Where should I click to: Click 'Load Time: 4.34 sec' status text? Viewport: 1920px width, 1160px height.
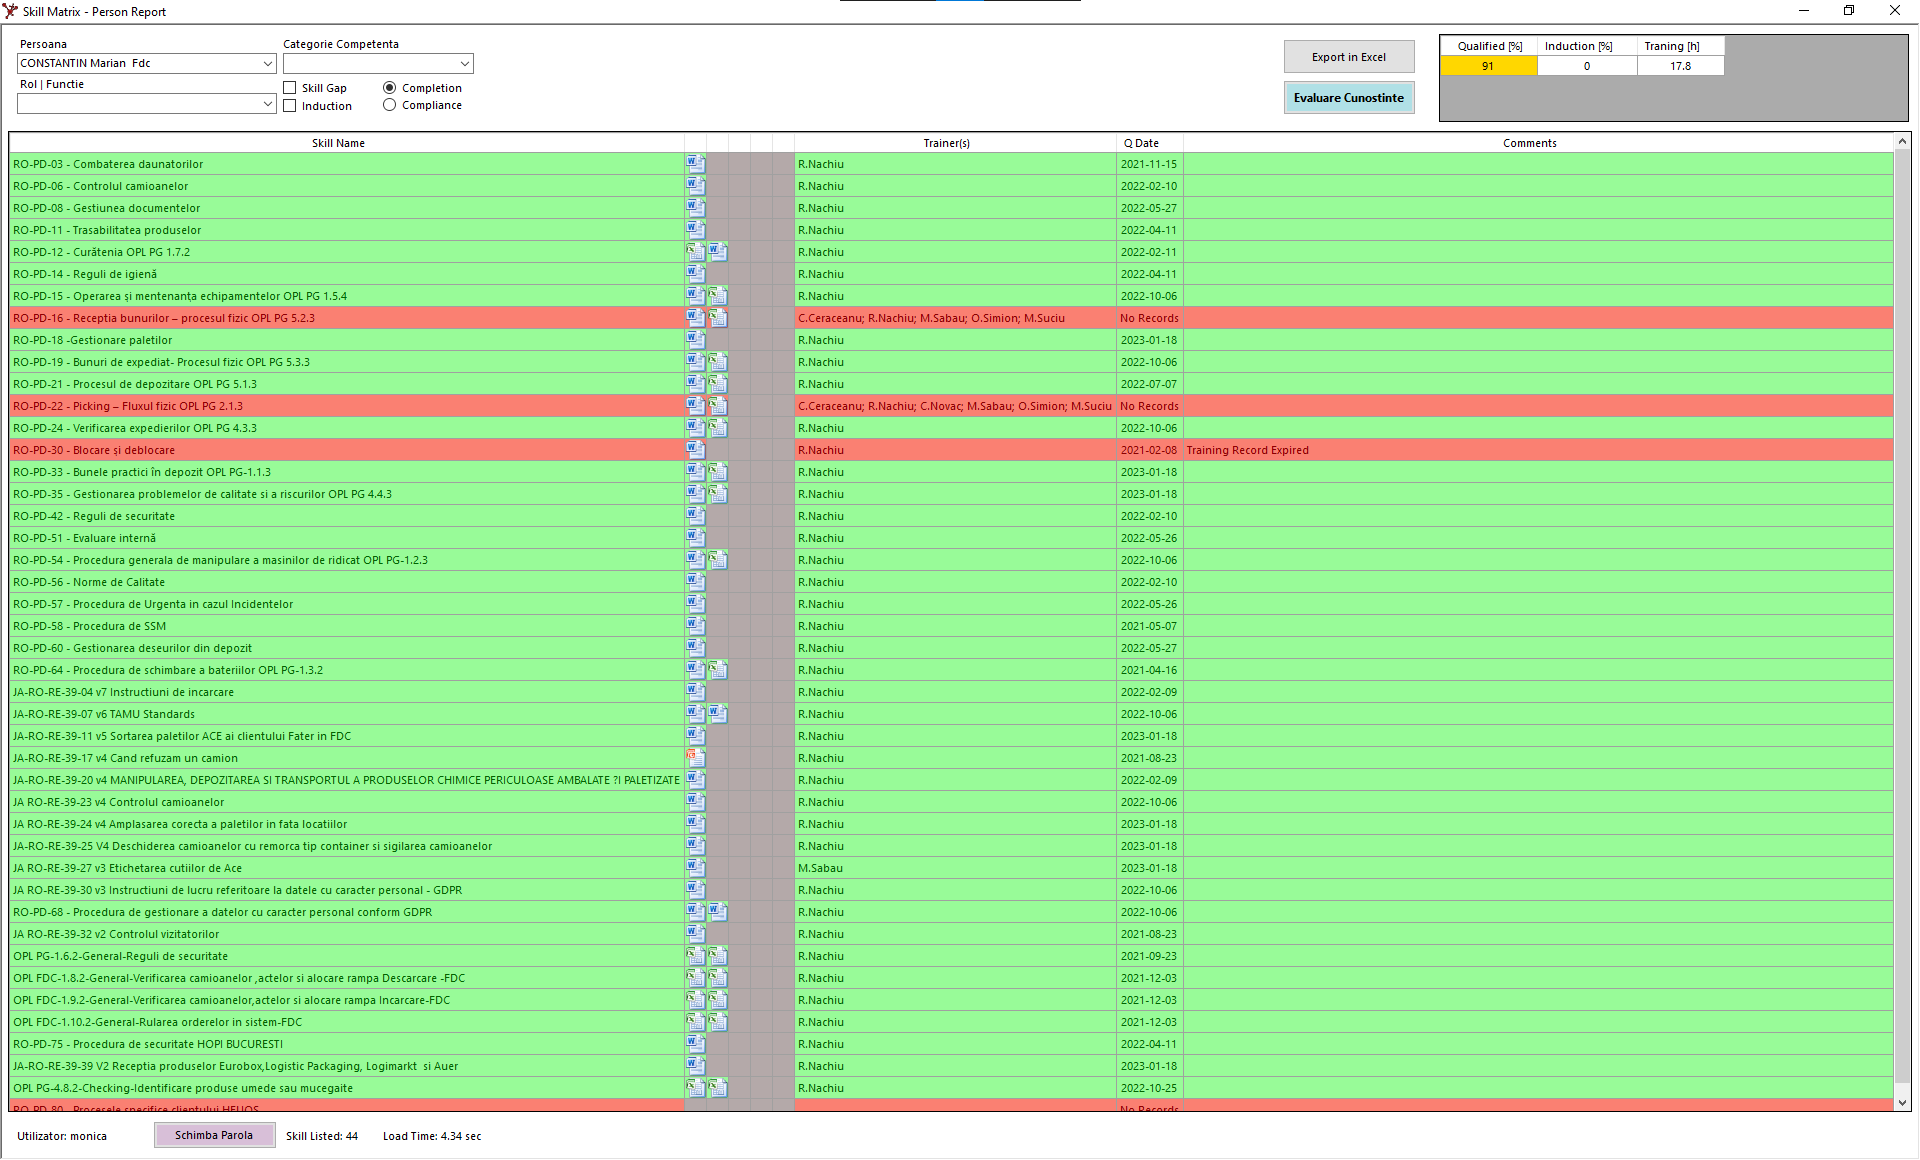pos(432,1136)
